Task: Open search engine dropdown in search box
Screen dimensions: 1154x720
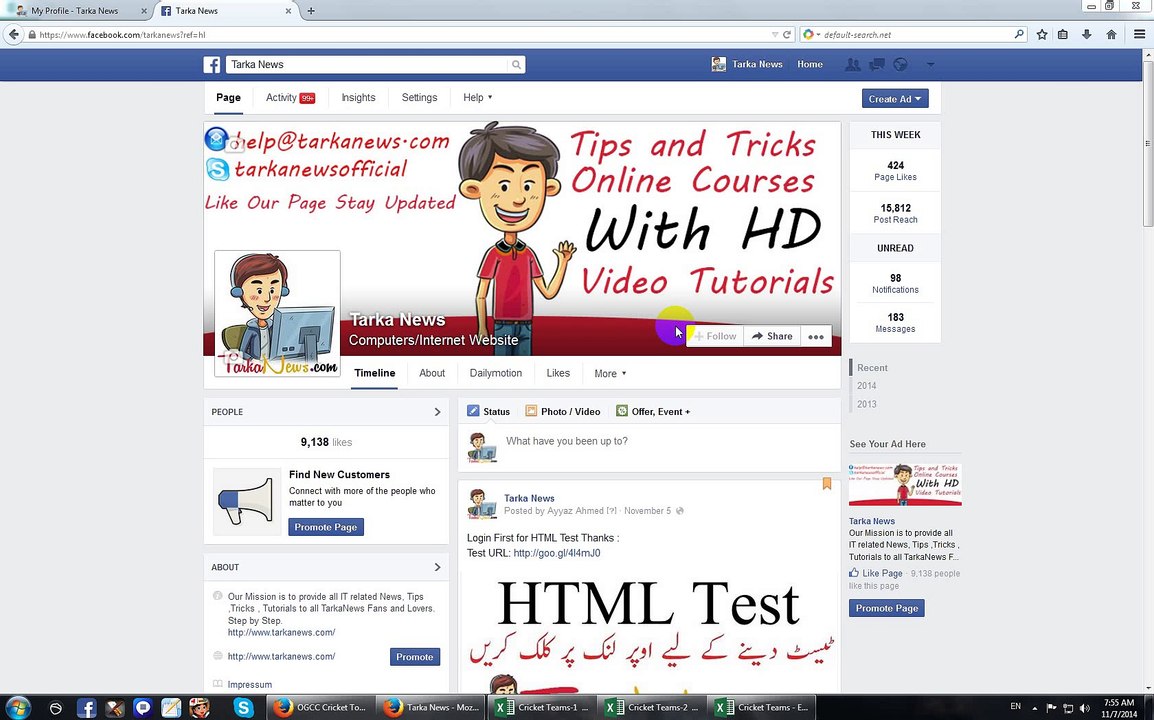Action: 811,35
